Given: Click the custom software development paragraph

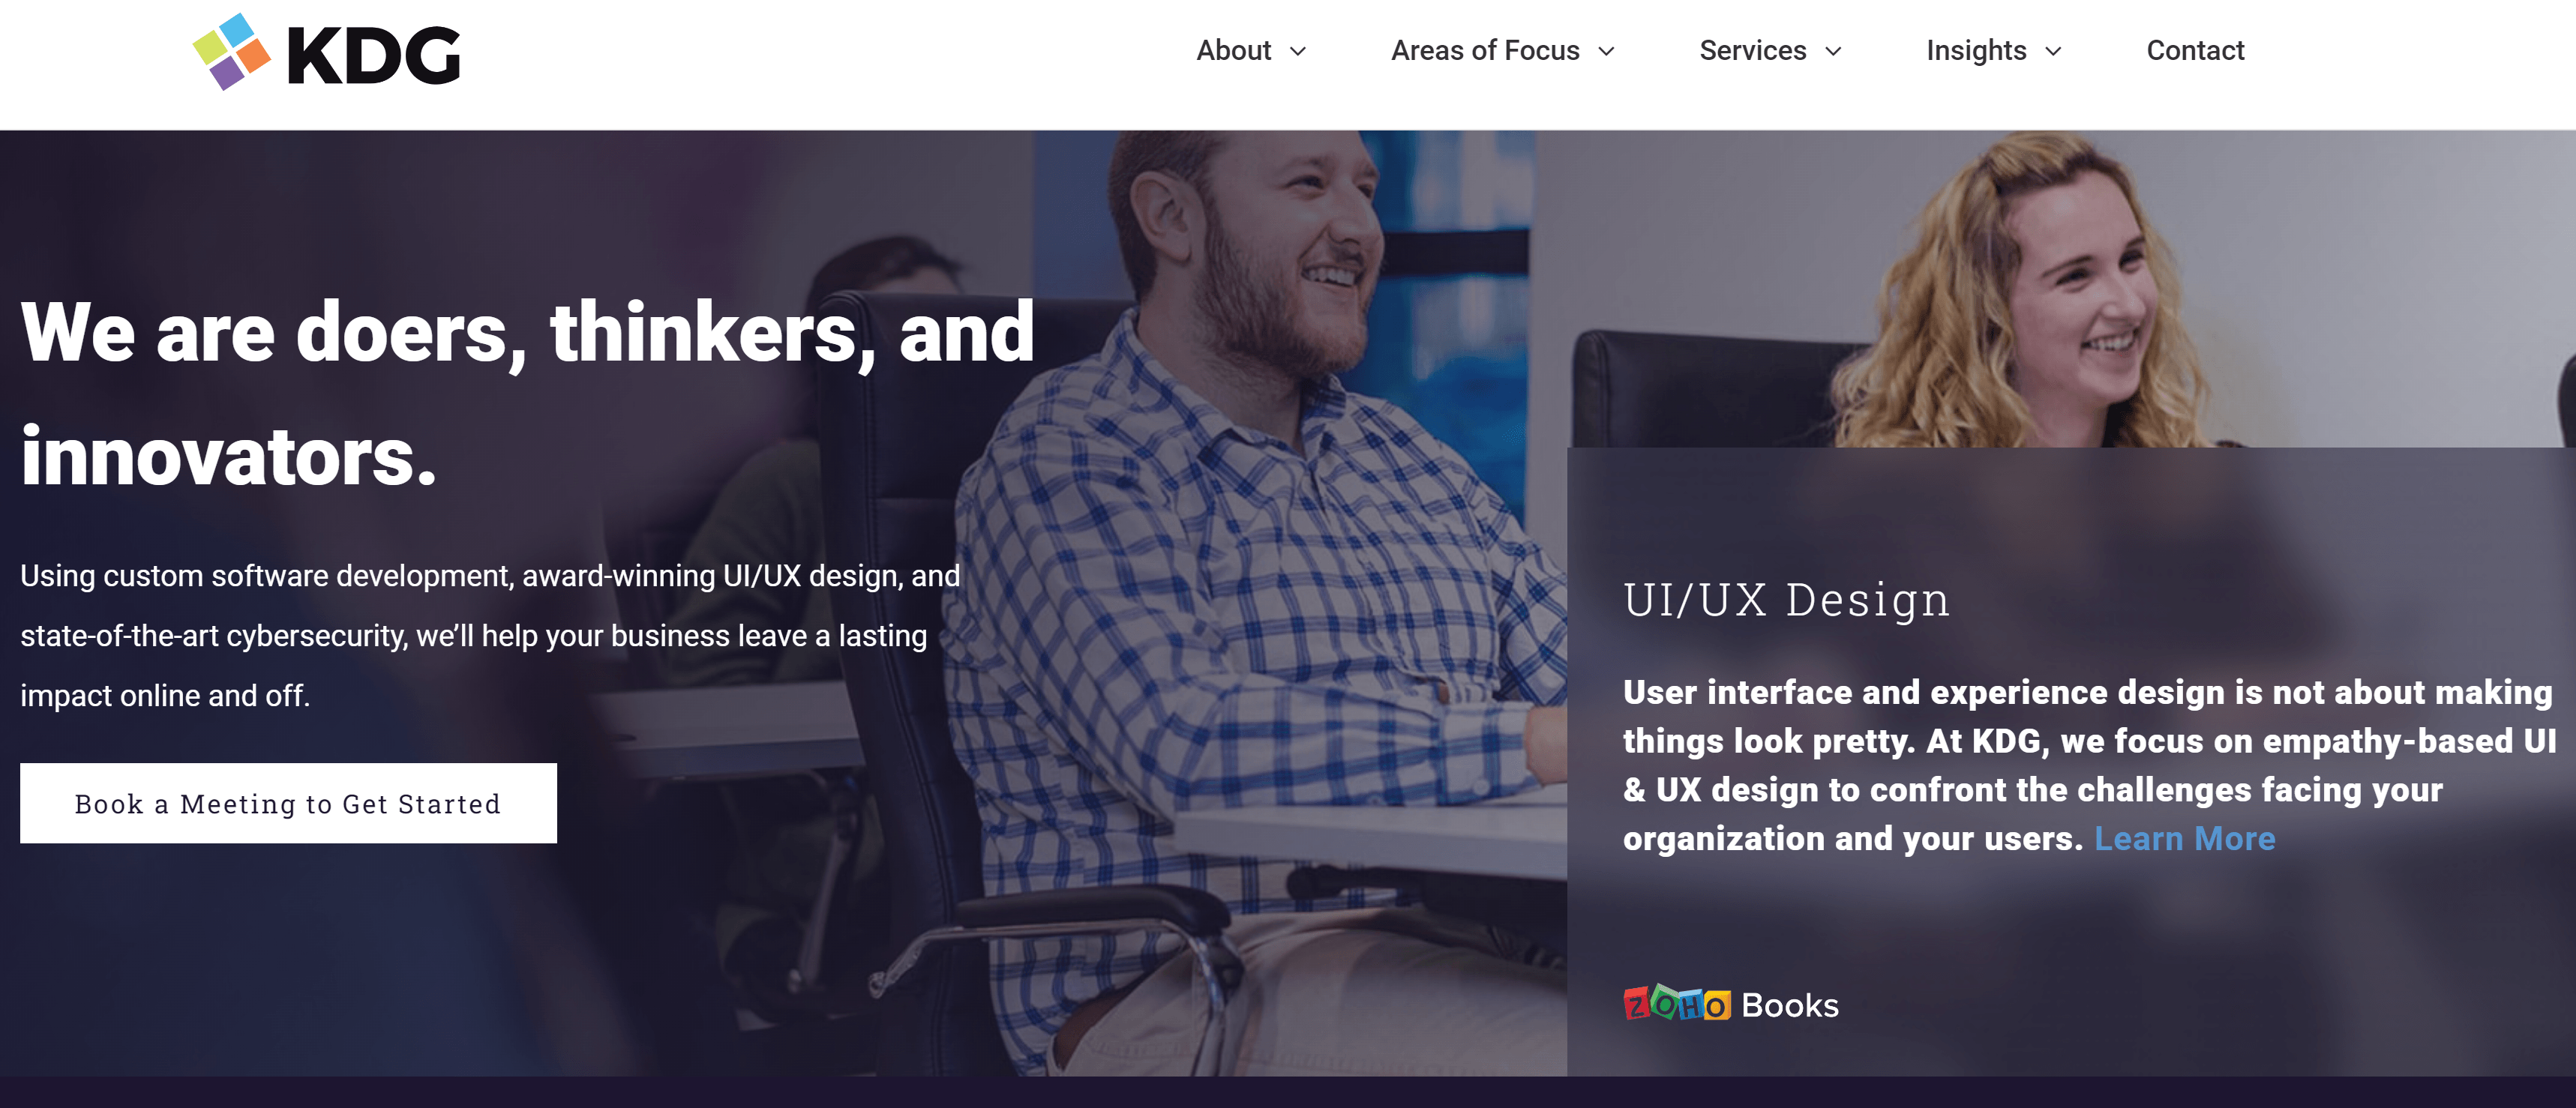Looking at the screenshot, I should click(490, 635).
